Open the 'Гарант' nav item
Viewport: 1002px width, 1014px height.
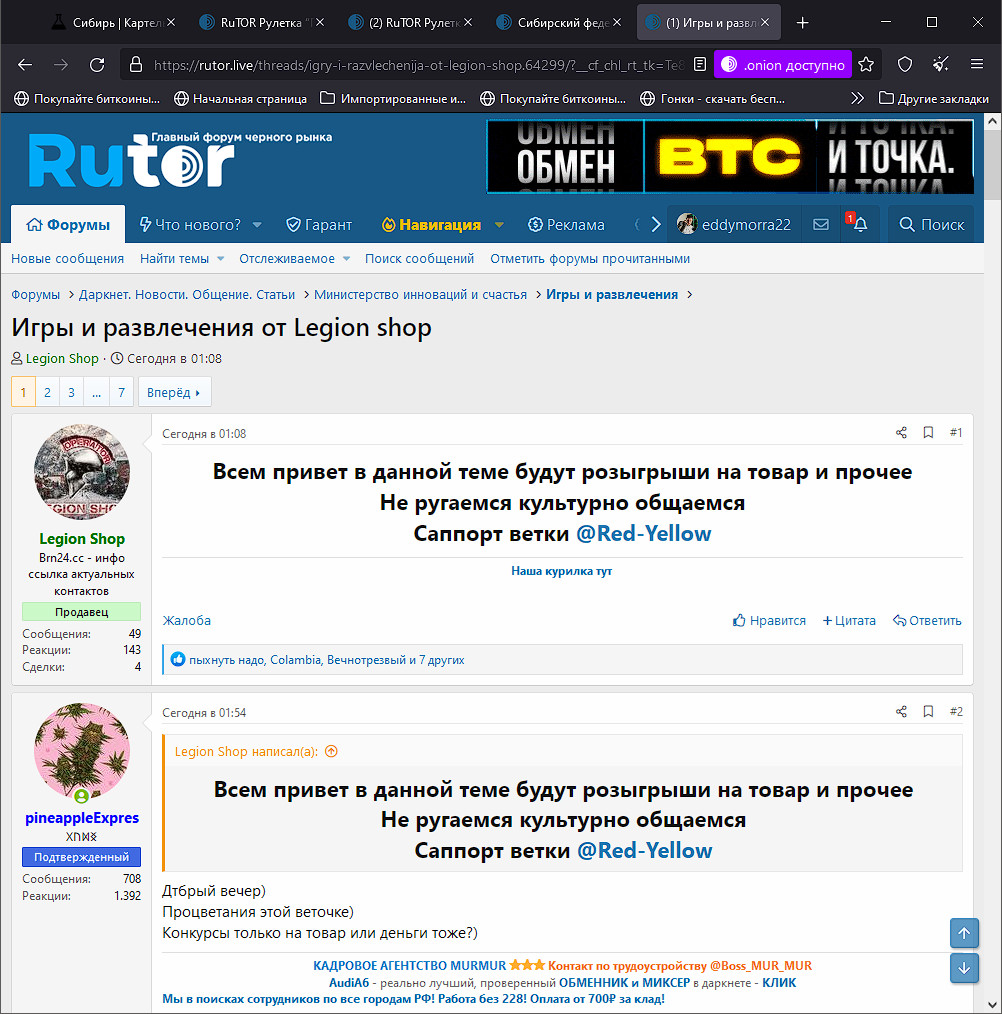point(319,224)
